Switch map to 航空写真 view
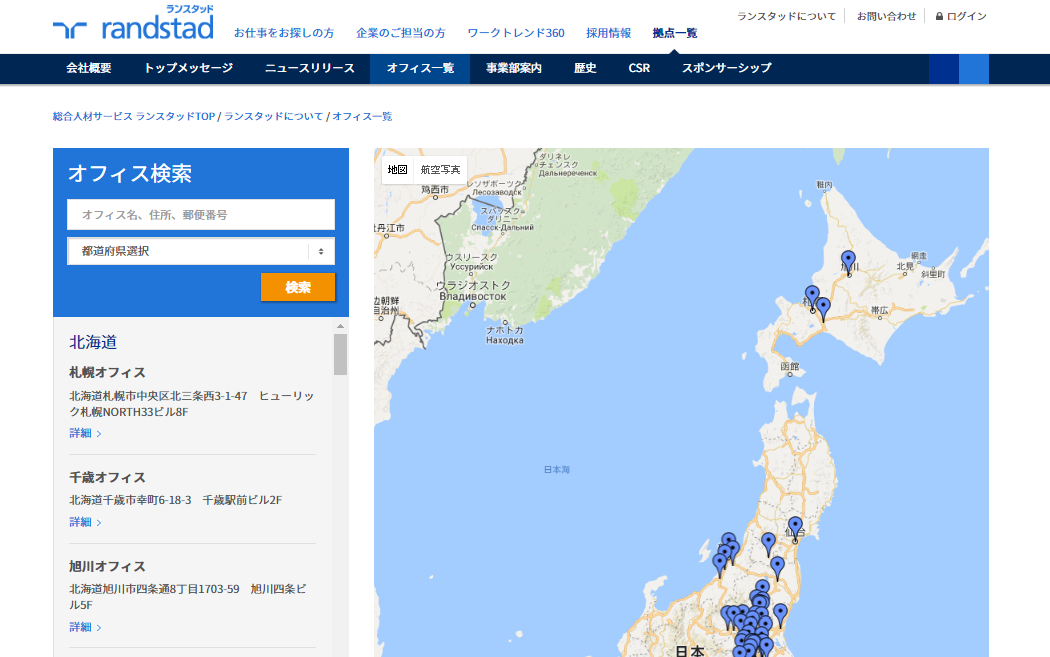1050x657 pixels. [x=440, y=169]
